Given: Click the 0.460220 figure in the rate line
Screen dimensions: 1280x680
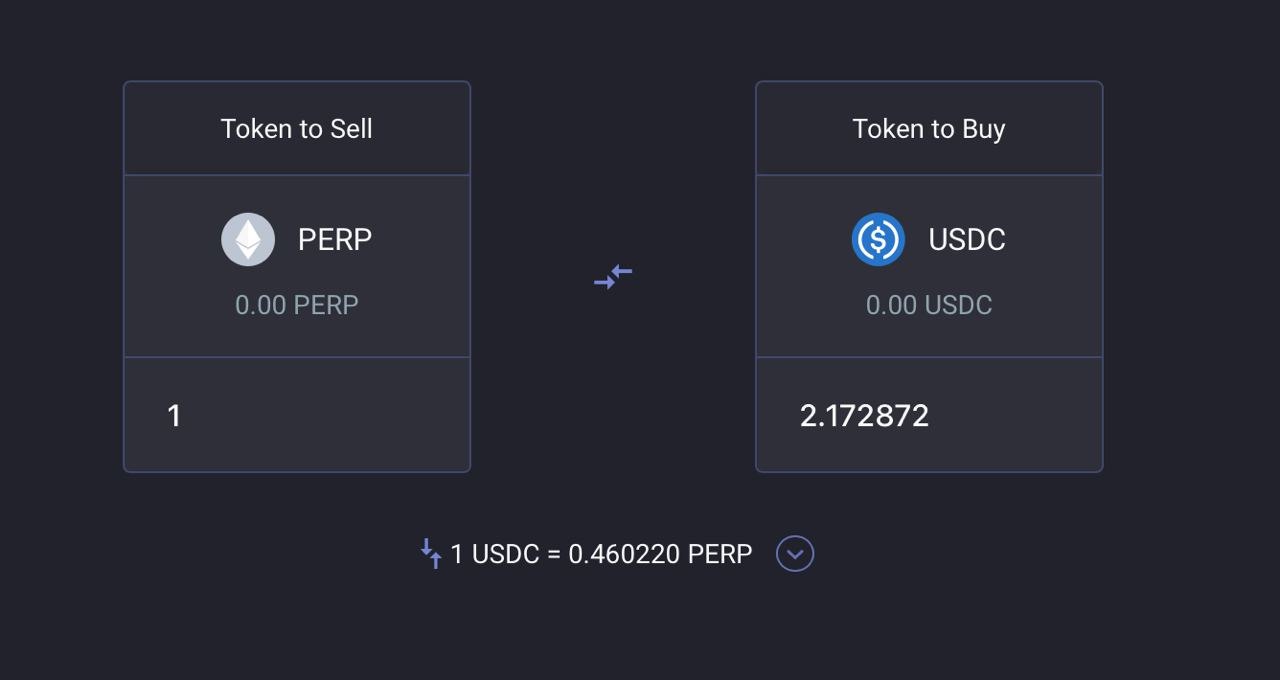Looking at the screenshot, I should click(624, 554).
